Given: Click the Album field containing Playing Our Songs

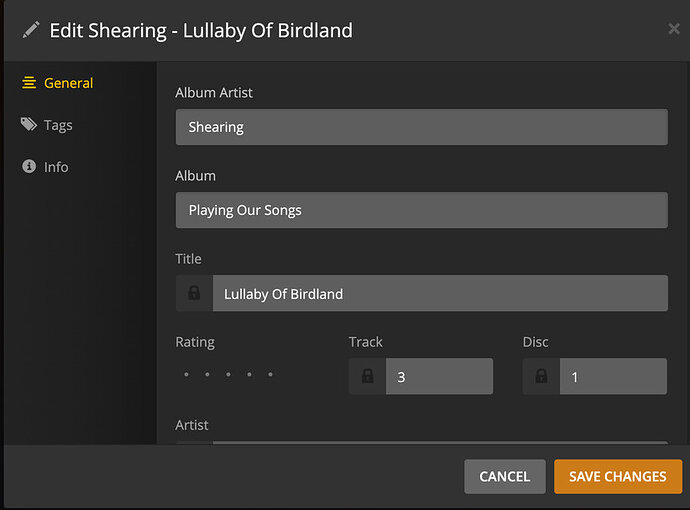Looking at the screenshot, I should pos(421,210).
